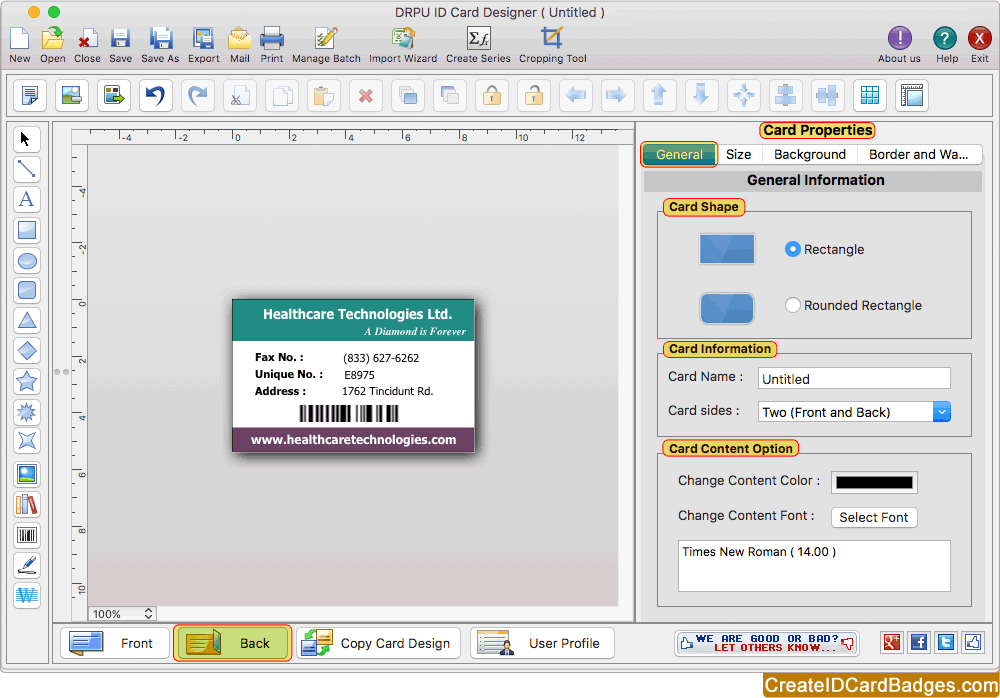Select the Rectangle card shape radio
Screen dimensions: 1000x698
click(x=793, y=249)
